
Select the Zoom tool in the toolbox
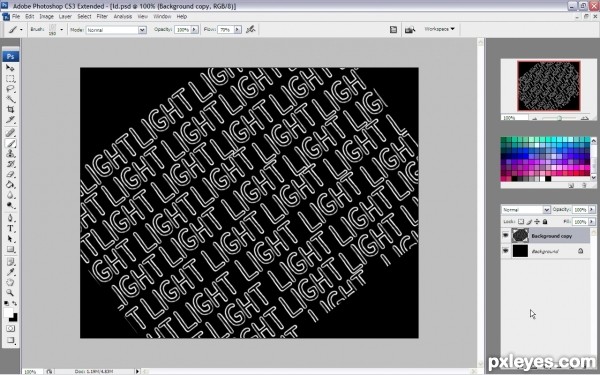(10, 293)
